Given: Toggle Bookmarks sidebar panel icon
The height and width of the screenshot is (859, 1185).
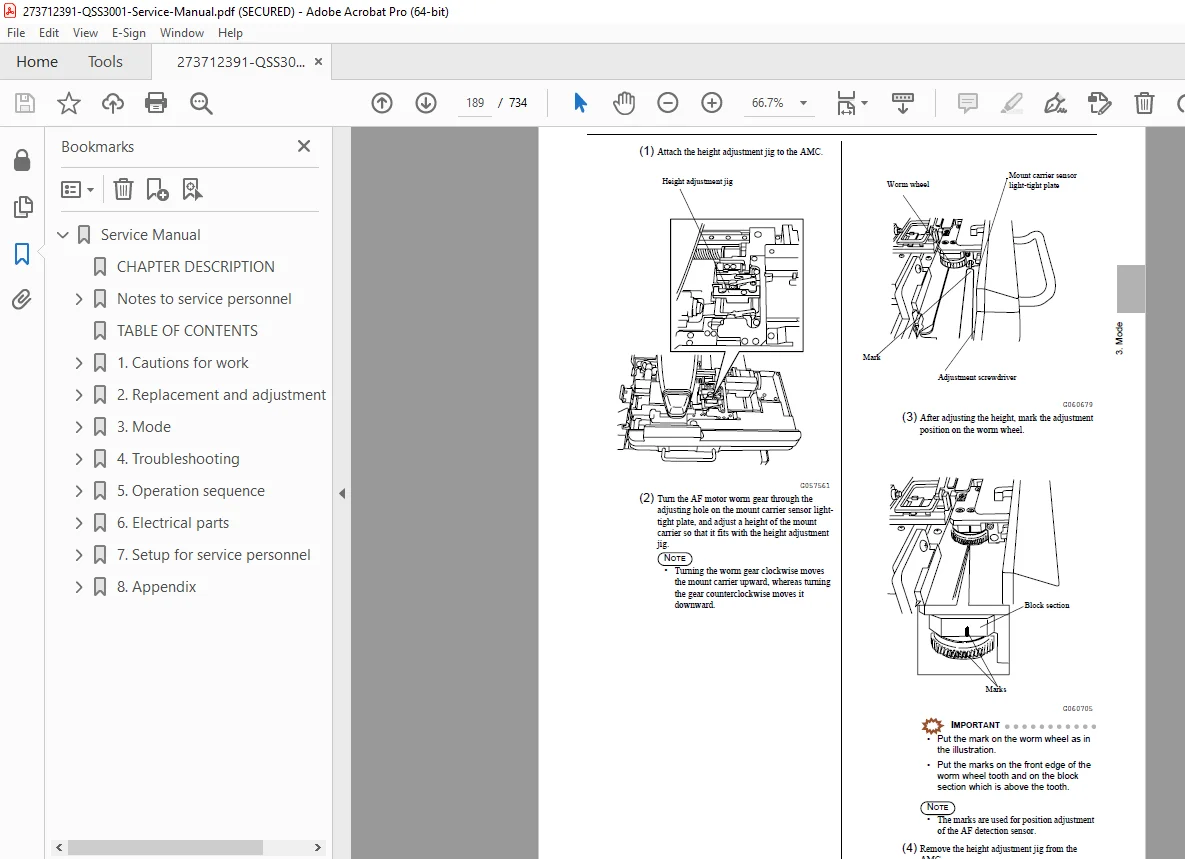Looking at the screenshot, I should point(22,254).
